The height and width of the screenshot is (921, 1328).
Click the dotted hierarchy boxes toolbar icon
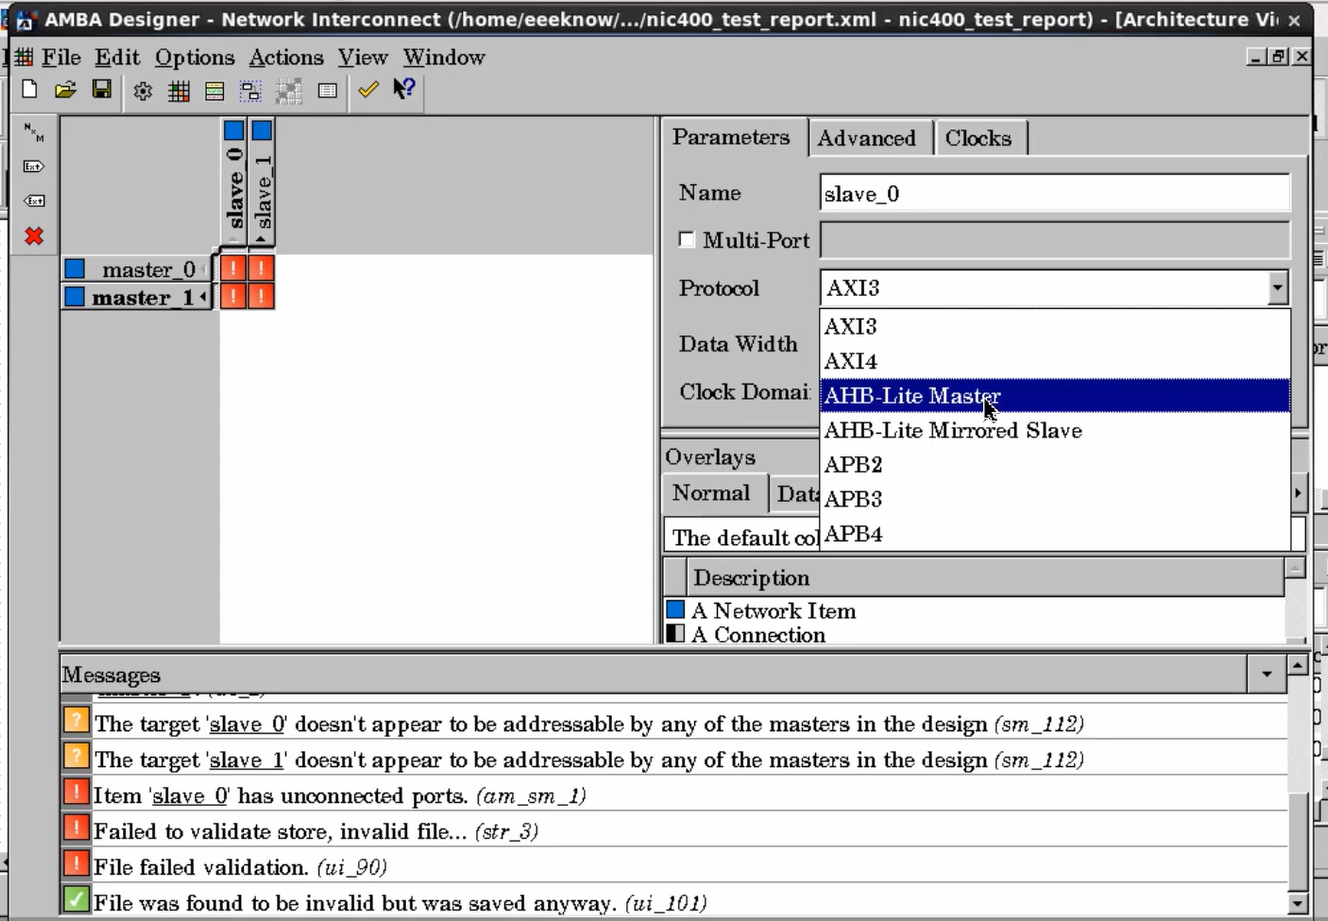(x=250, y=91)
